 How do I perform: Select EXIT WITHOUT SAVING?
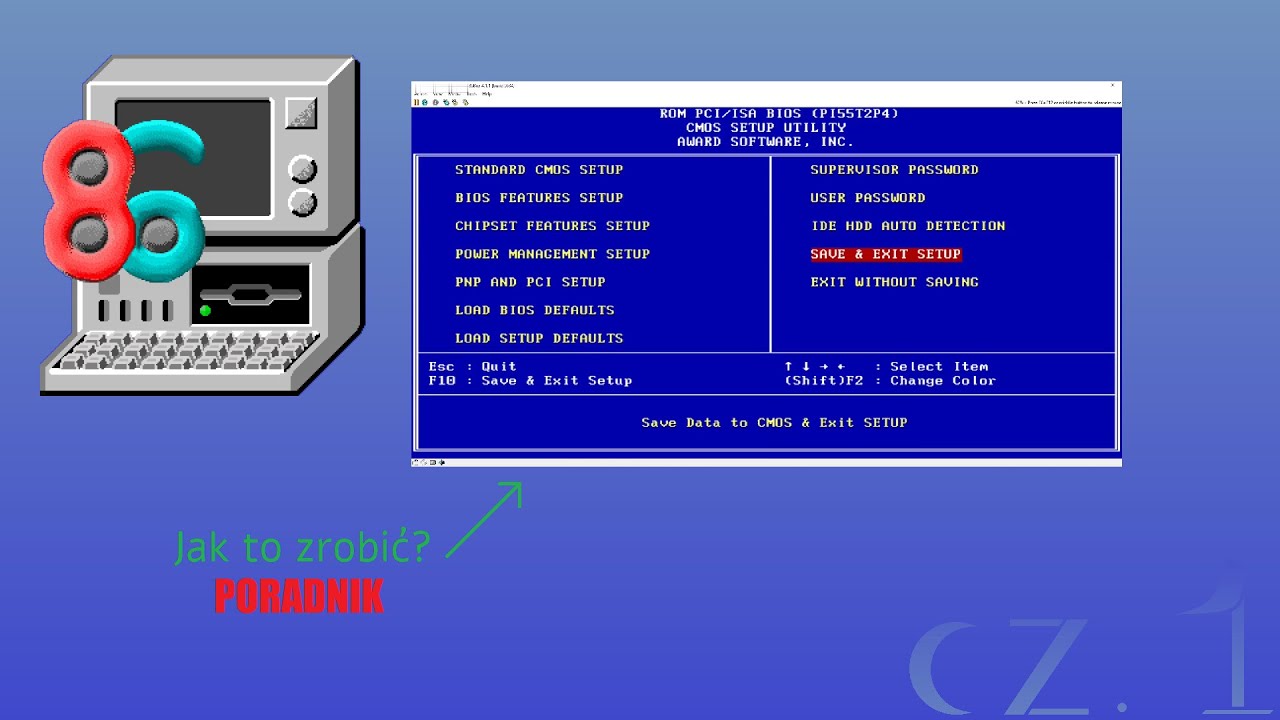[894, 282]
